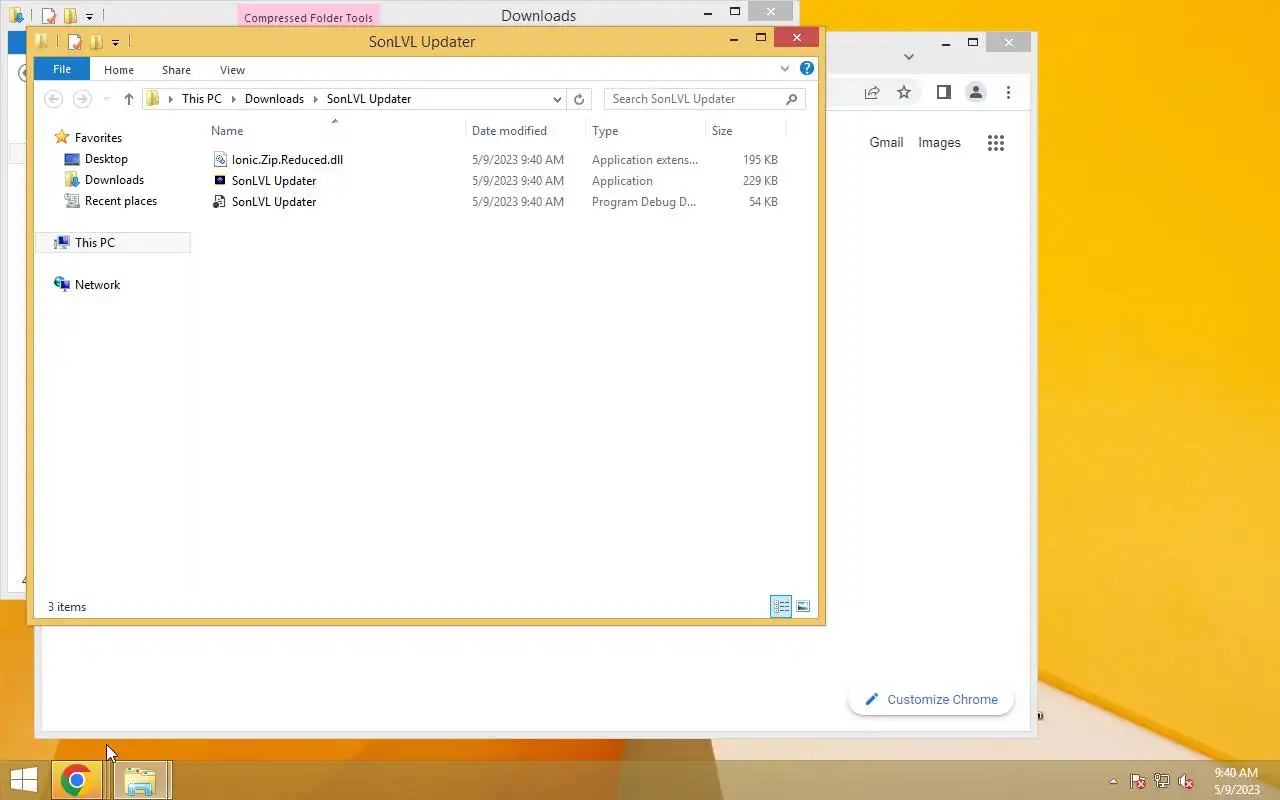This screenshot has width=1280, height=800.
Task: Open the View ribbon tab
Action: [232, 70]
